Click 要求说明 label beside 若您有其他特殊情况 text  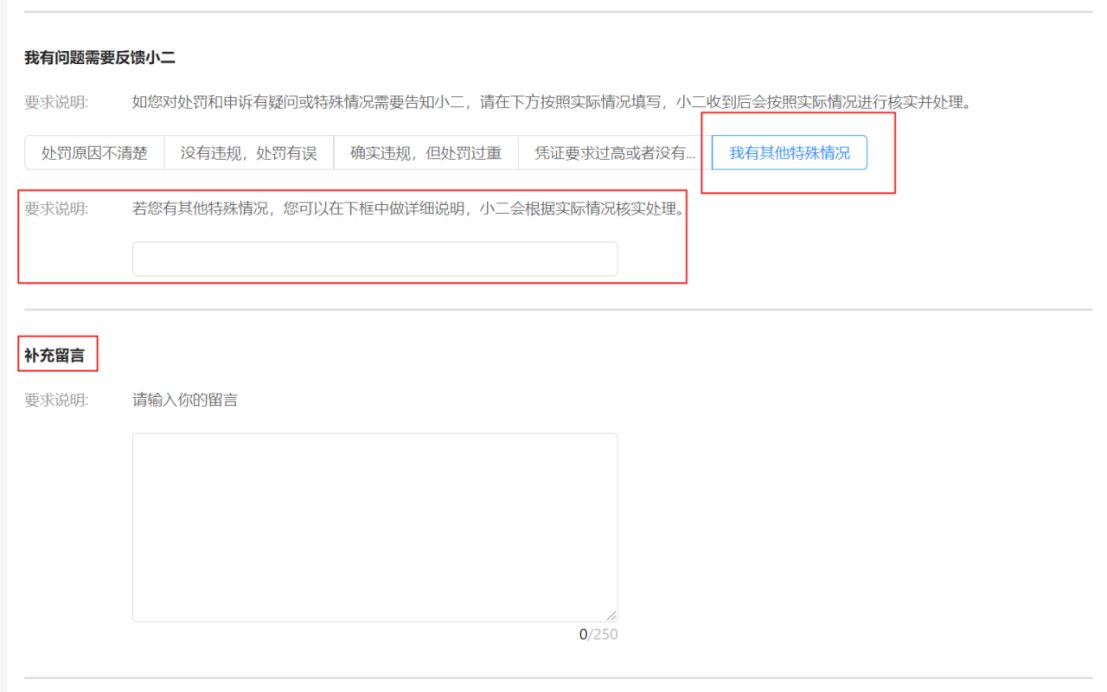(56, 209)
